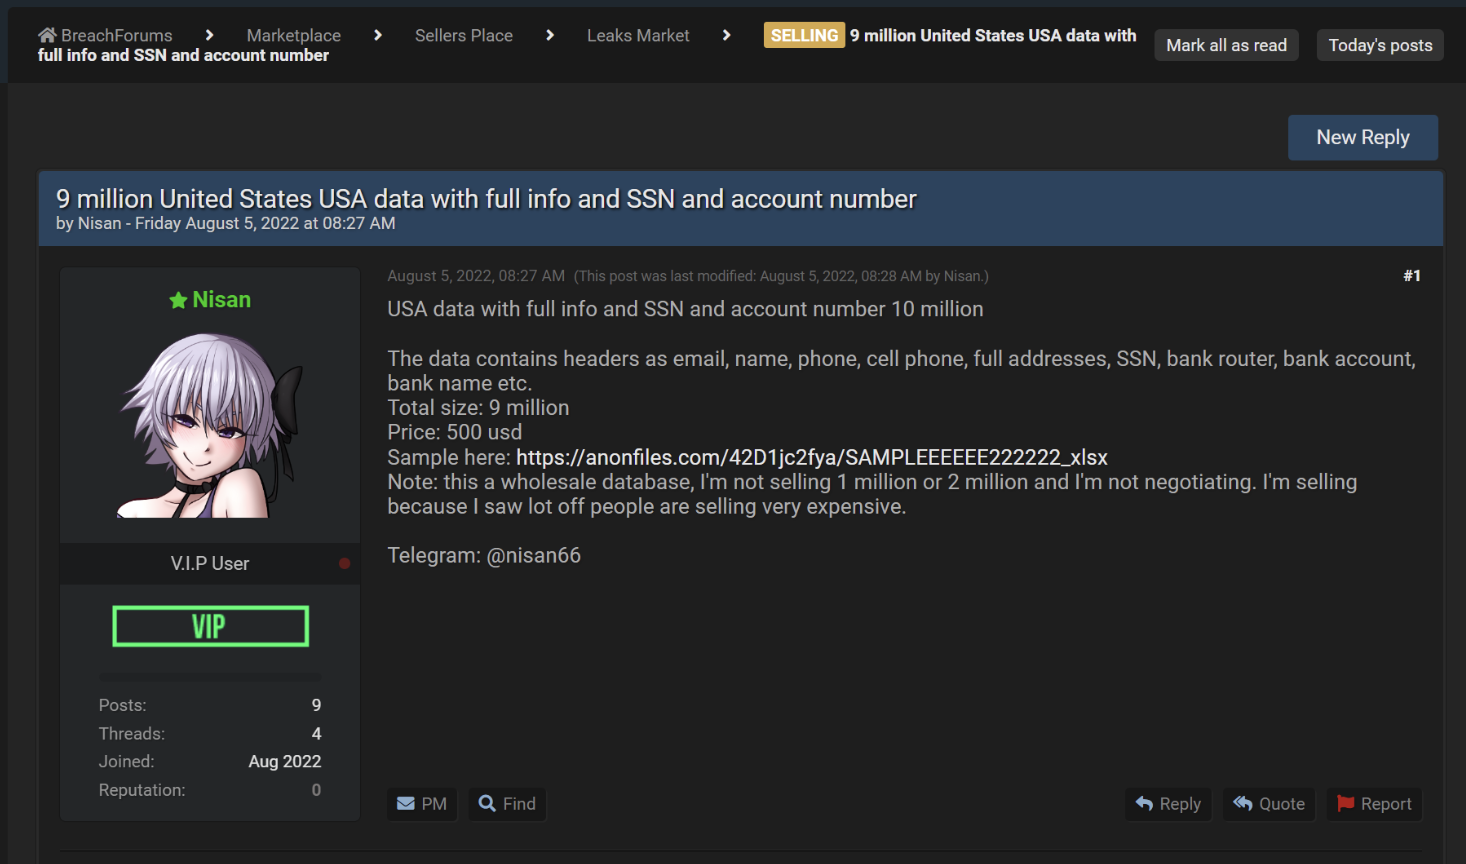Image resolution: width=1466 pixels, height=864 pixels.
Task: Click the envelope icon on PM button
Action: (405, 803)
